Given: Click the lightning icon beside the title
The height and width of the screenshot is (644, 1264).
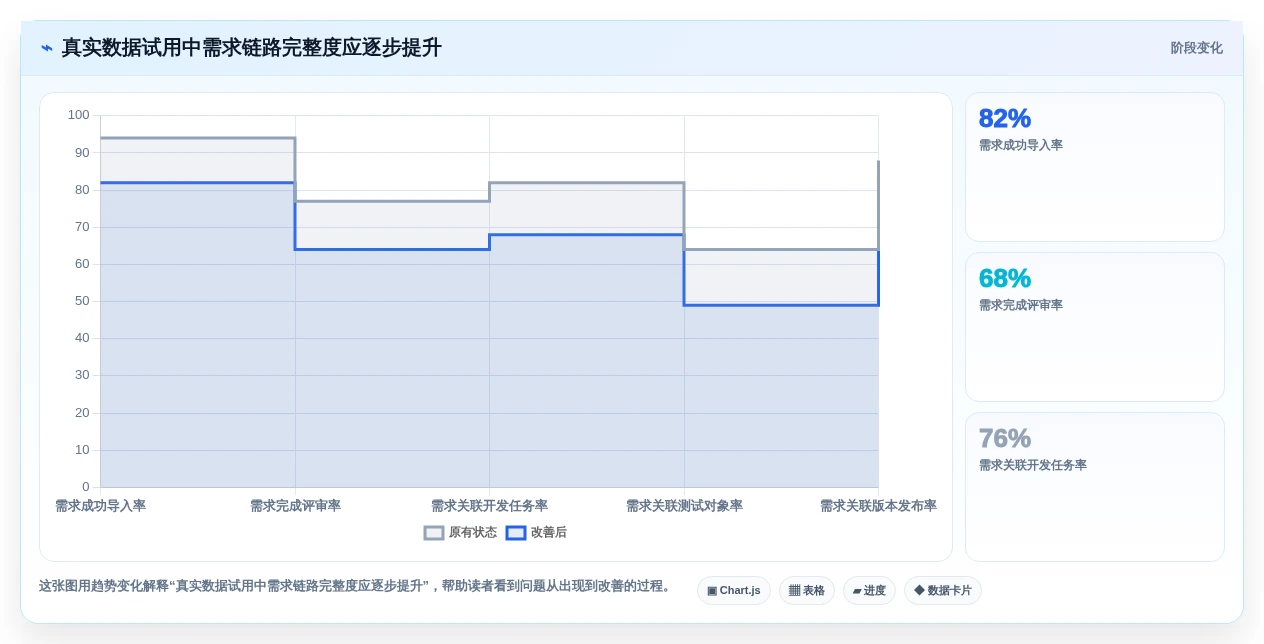Looking at the screenshot, I should click(x=47, y=48).
